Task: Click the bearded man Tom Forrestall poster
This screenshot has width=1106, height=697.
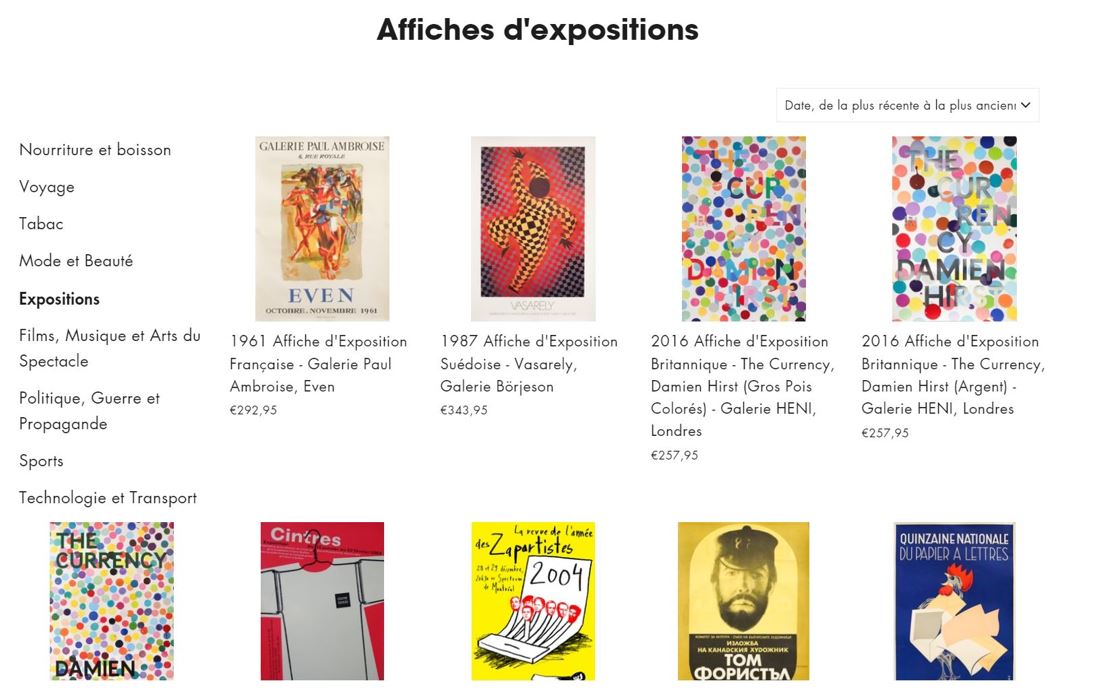Action: tap(743, 601)
